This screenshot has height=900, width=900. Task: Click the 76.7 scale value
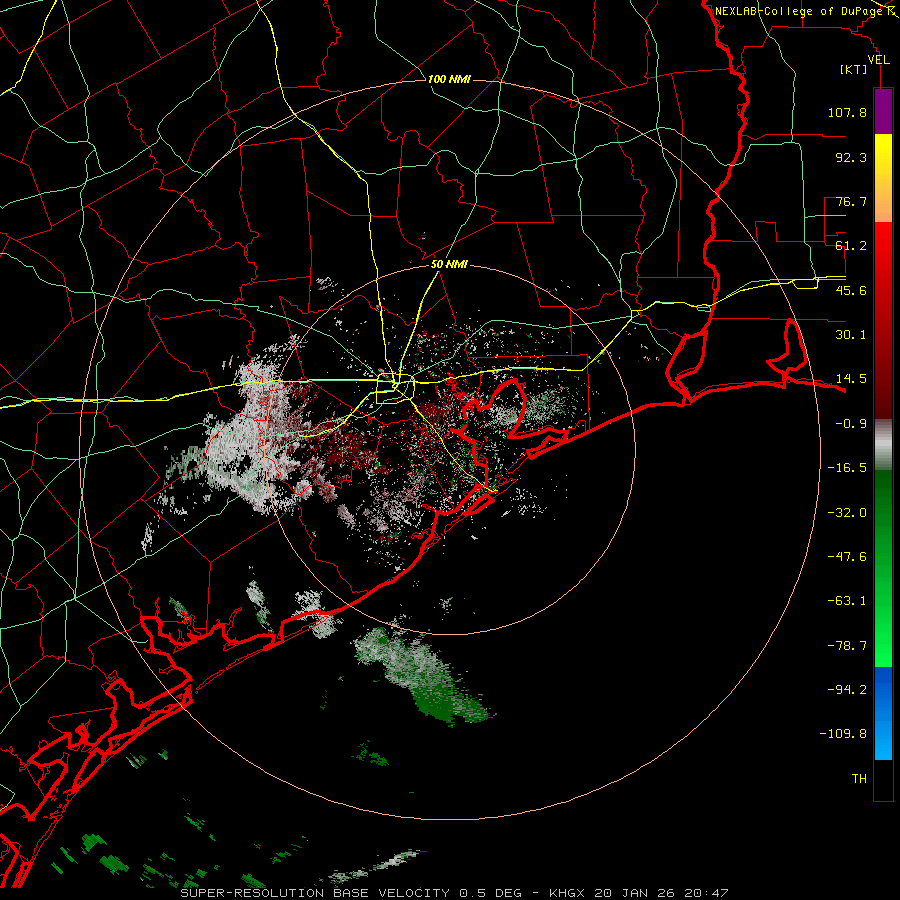tap(851, 201)
